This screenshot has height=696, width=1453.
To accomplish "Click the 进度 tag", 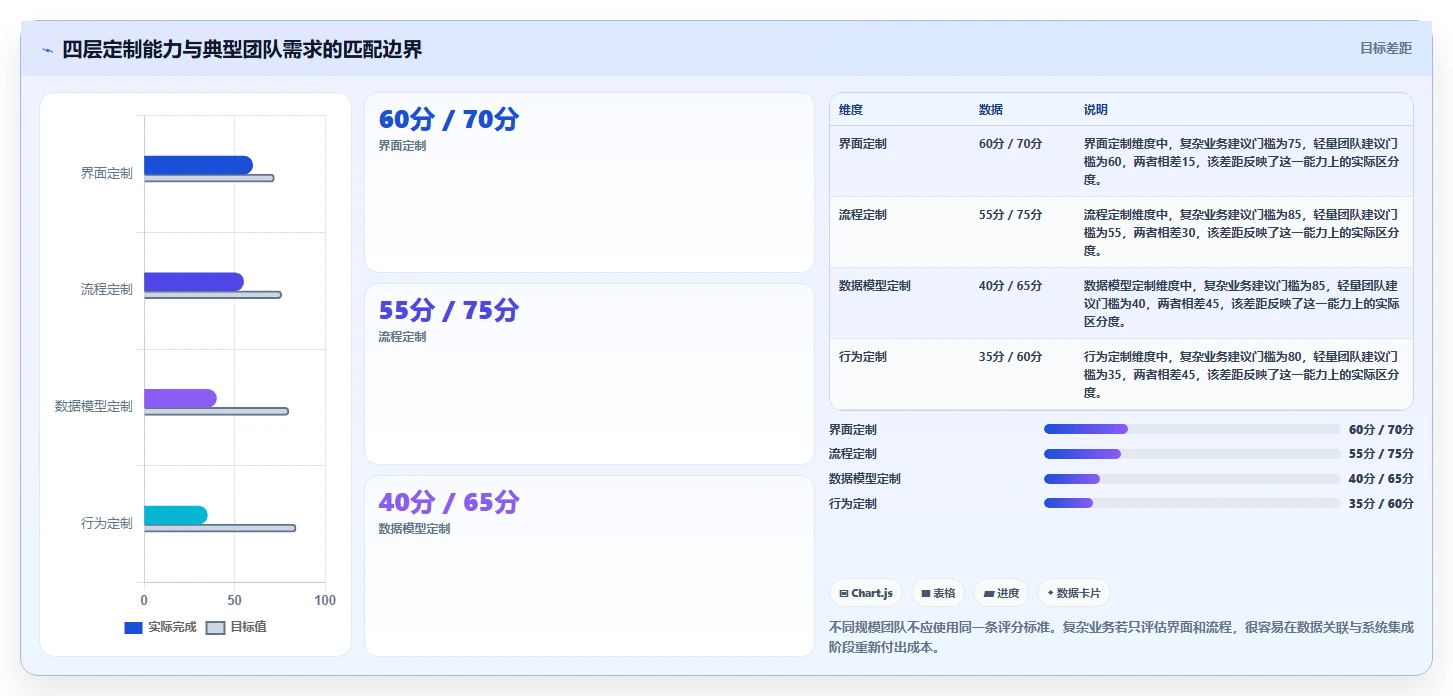I will click(1001, 593).
